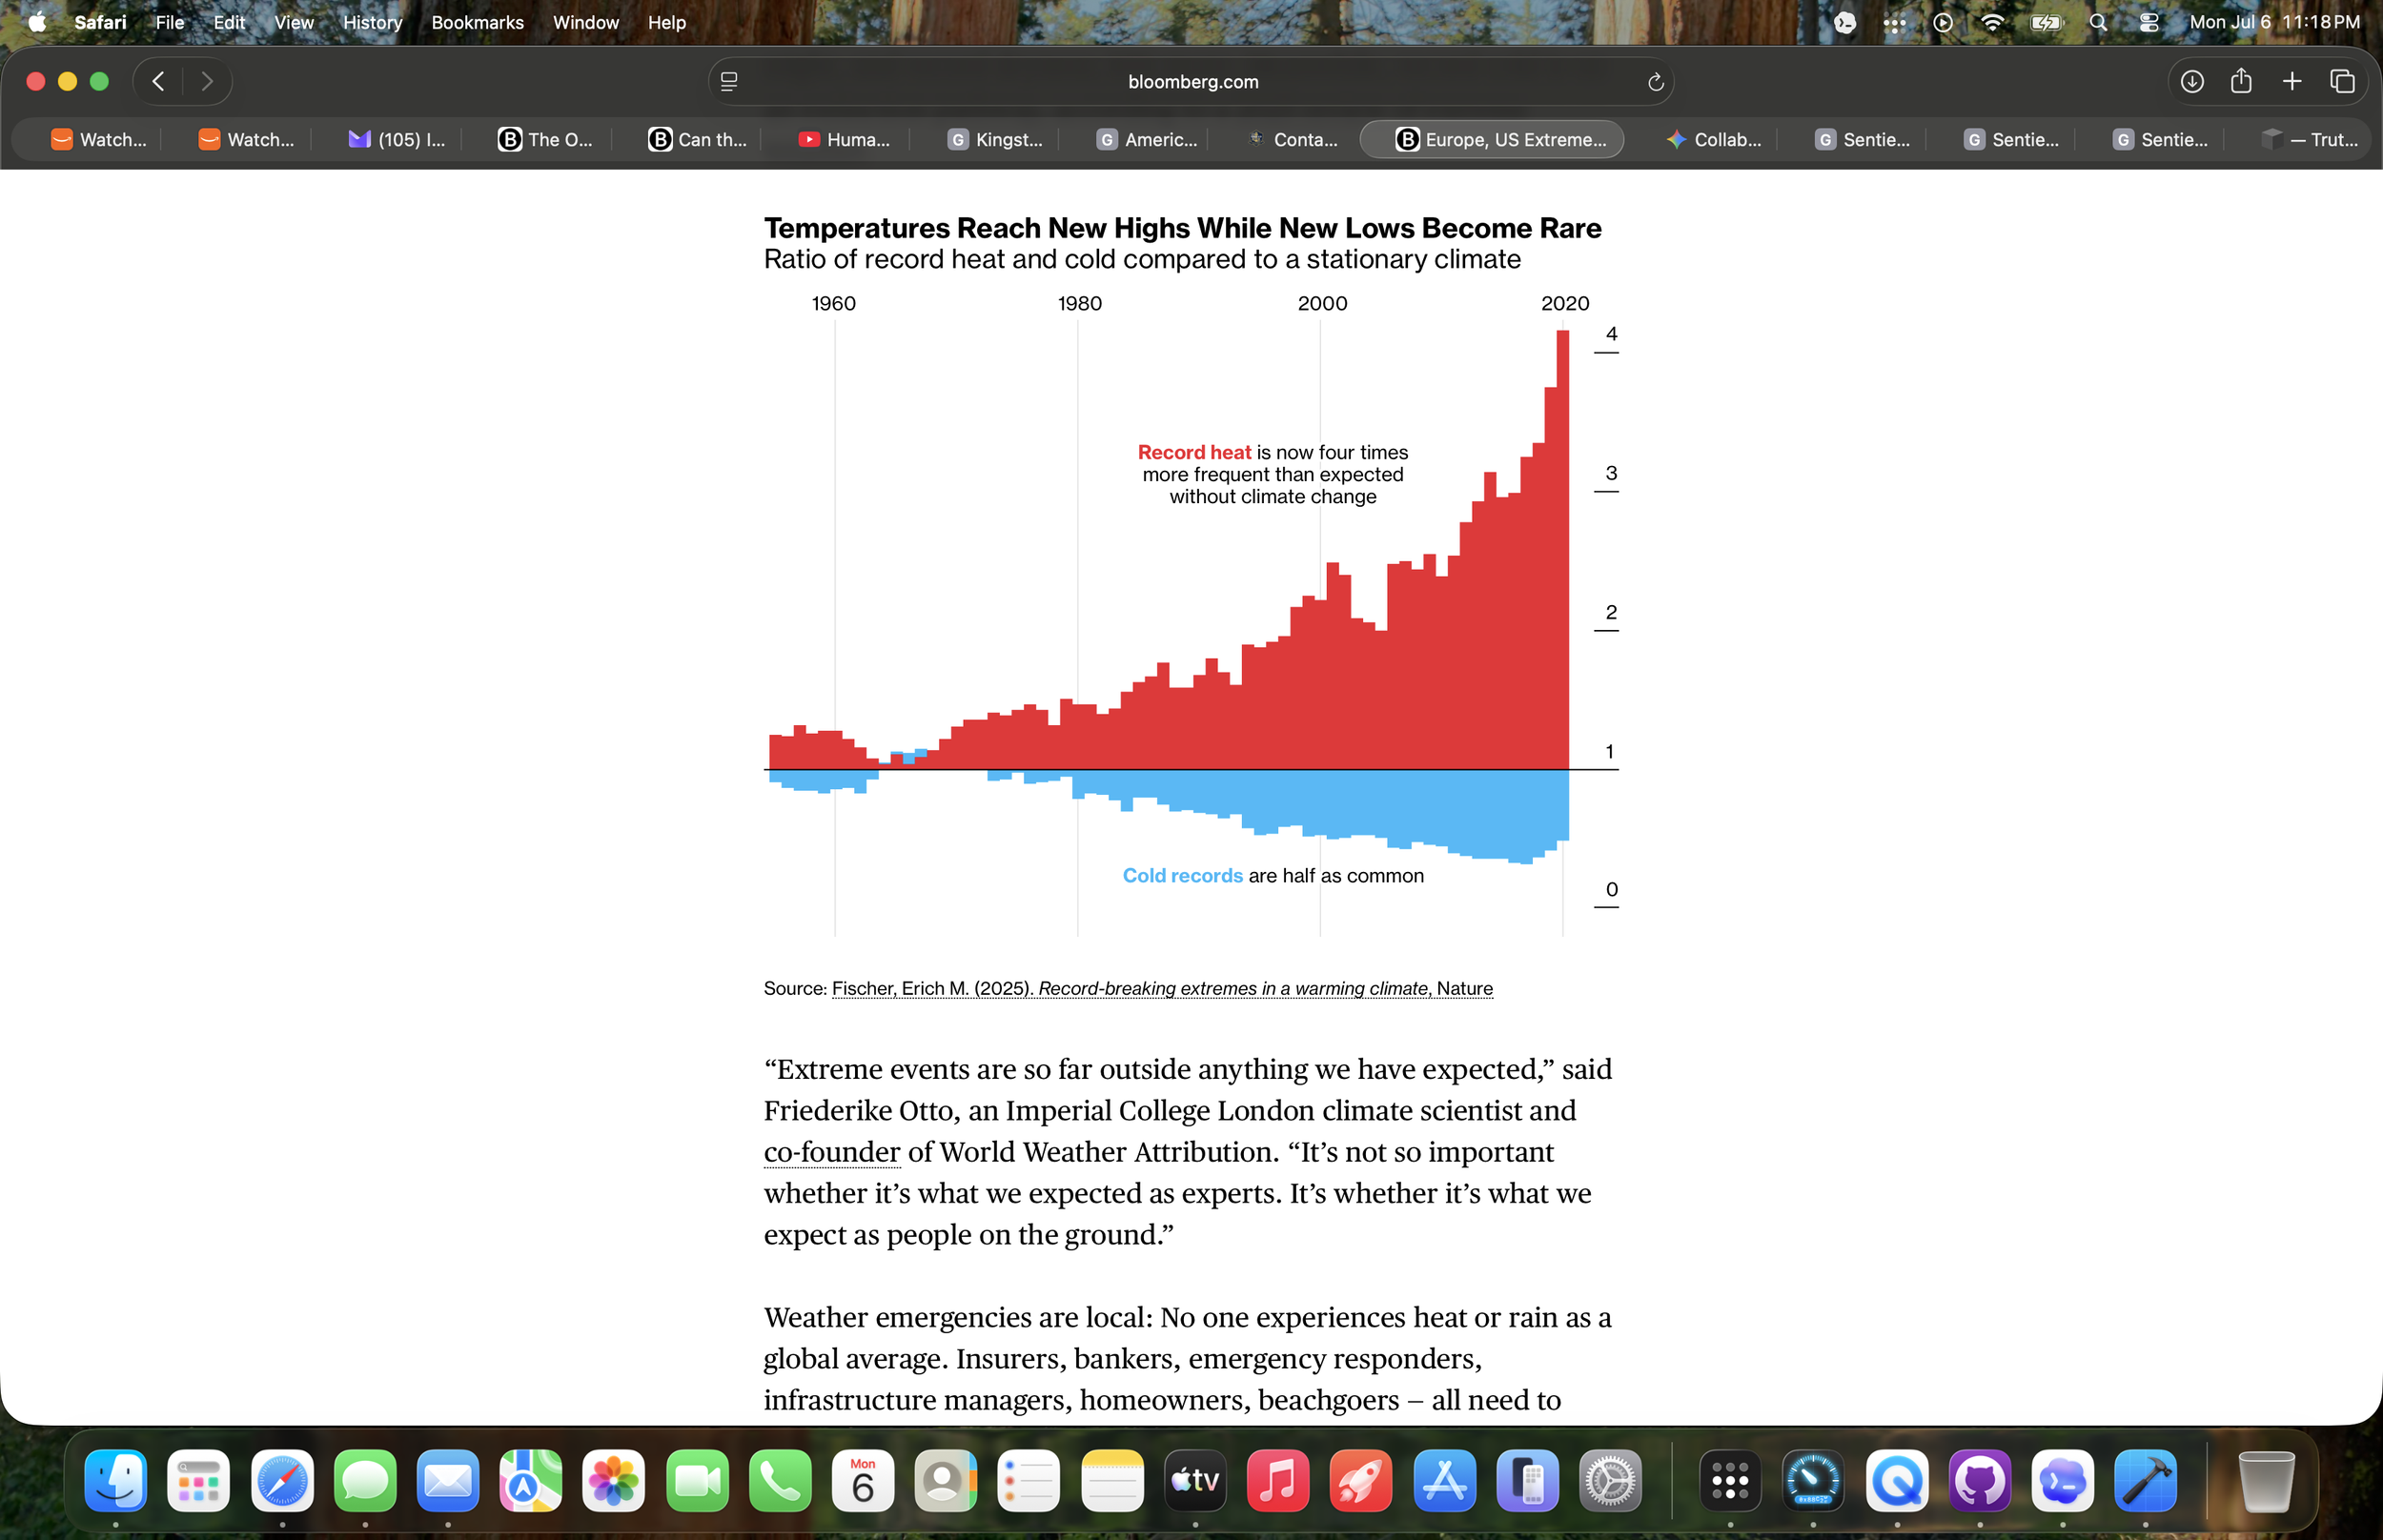Open Finder from the Dock
Screen dimensions: 2383x1540
(x=116, y=1480)
